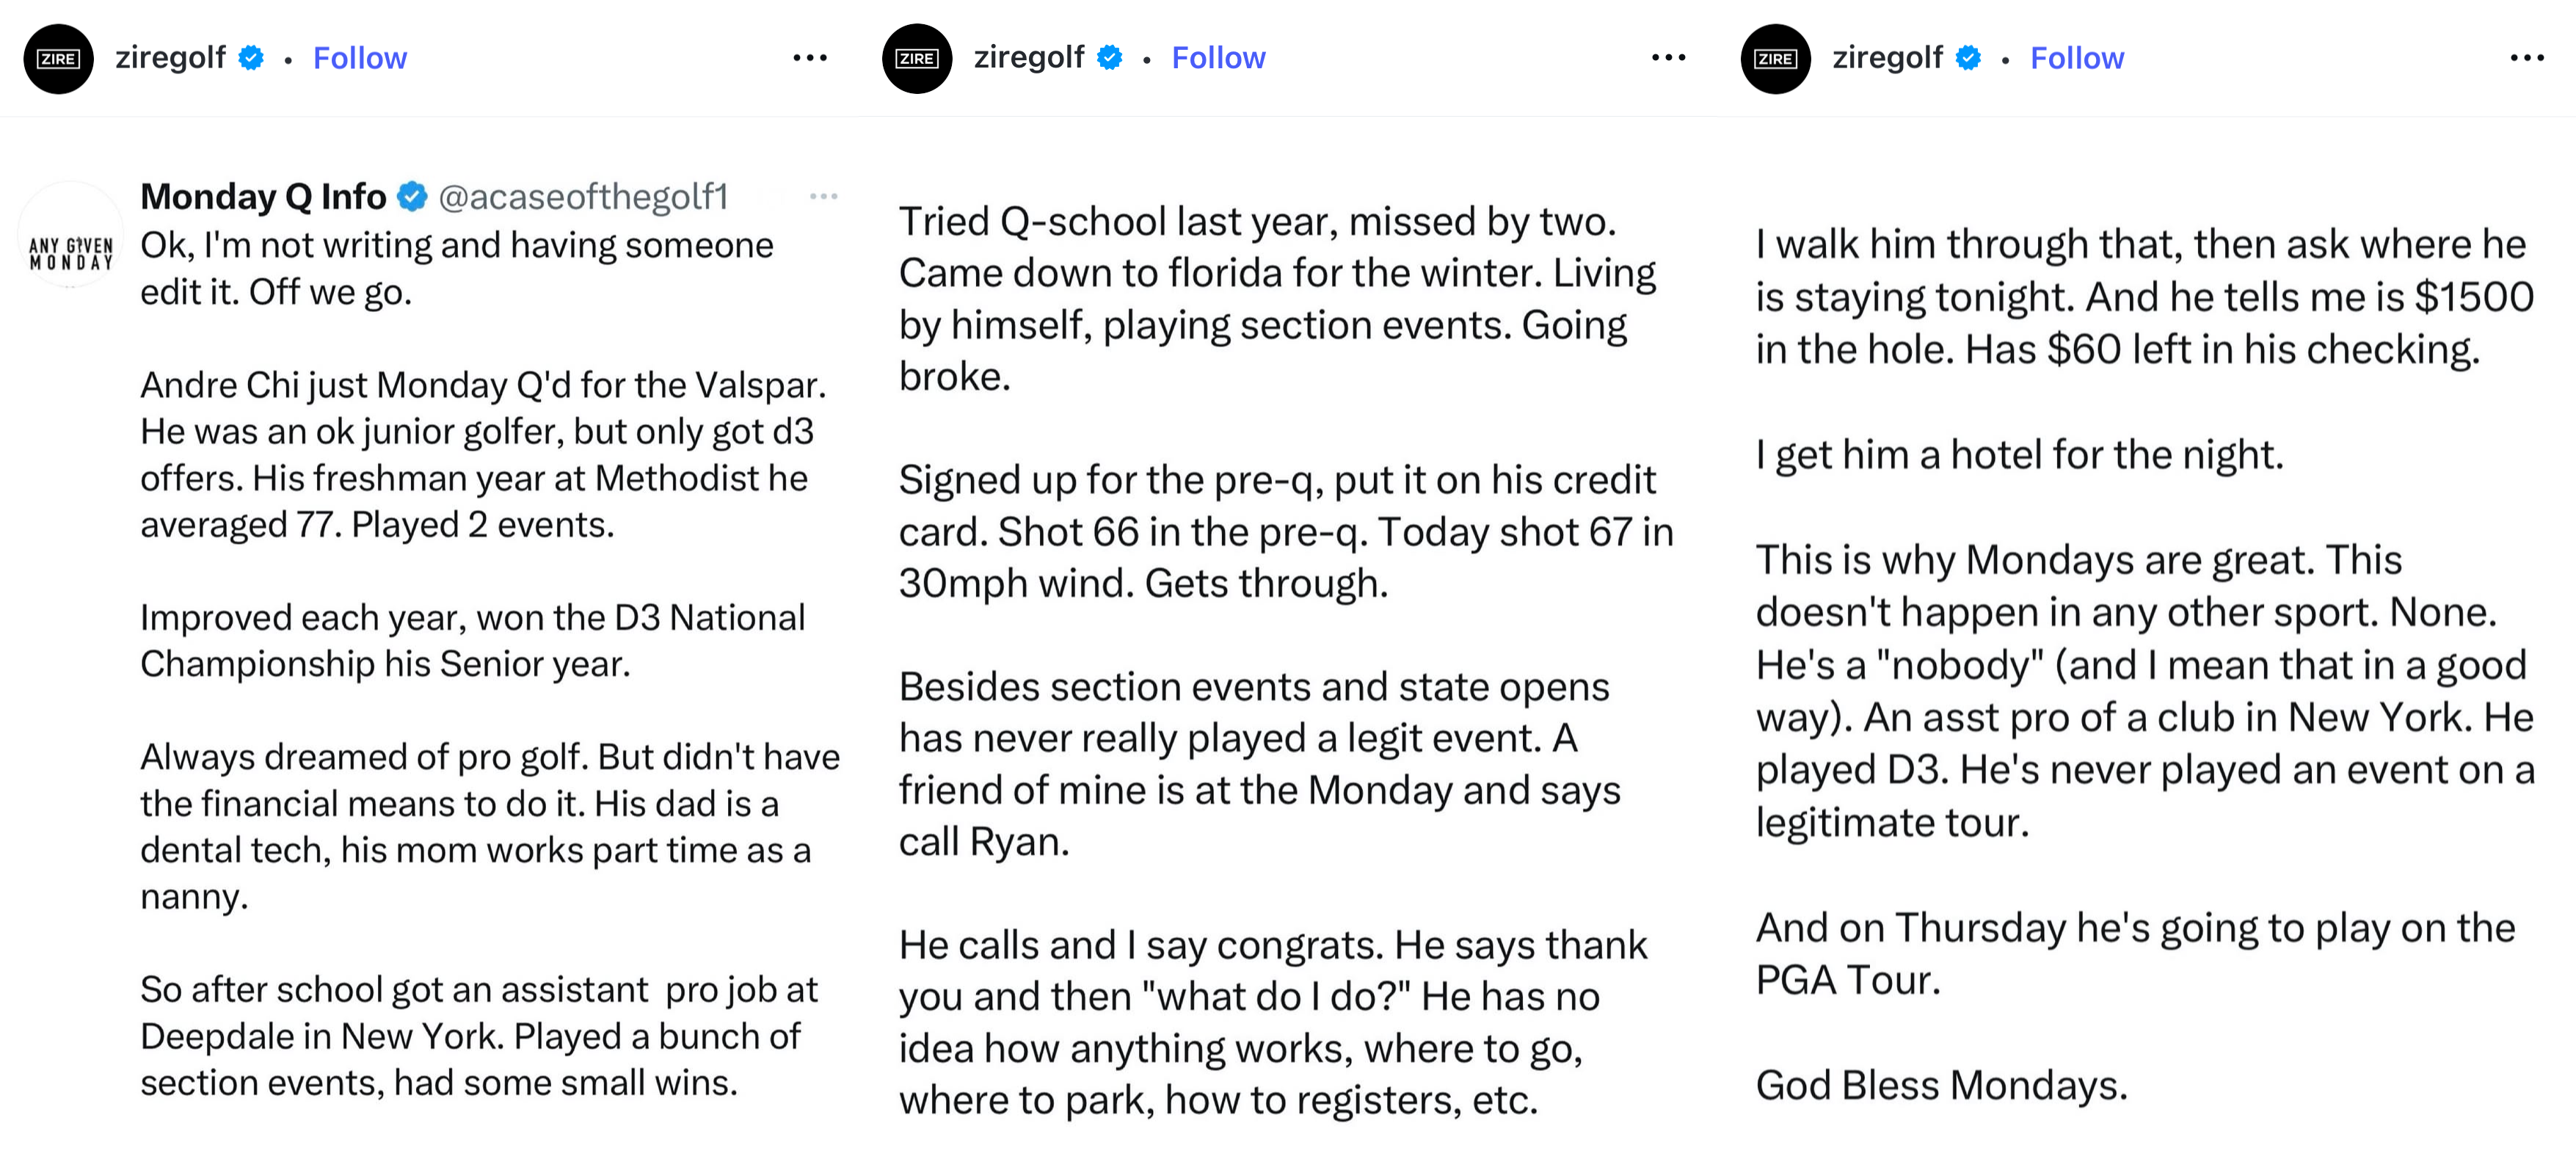Open the Any Given Monday profile picture

(x=70, y=236)
